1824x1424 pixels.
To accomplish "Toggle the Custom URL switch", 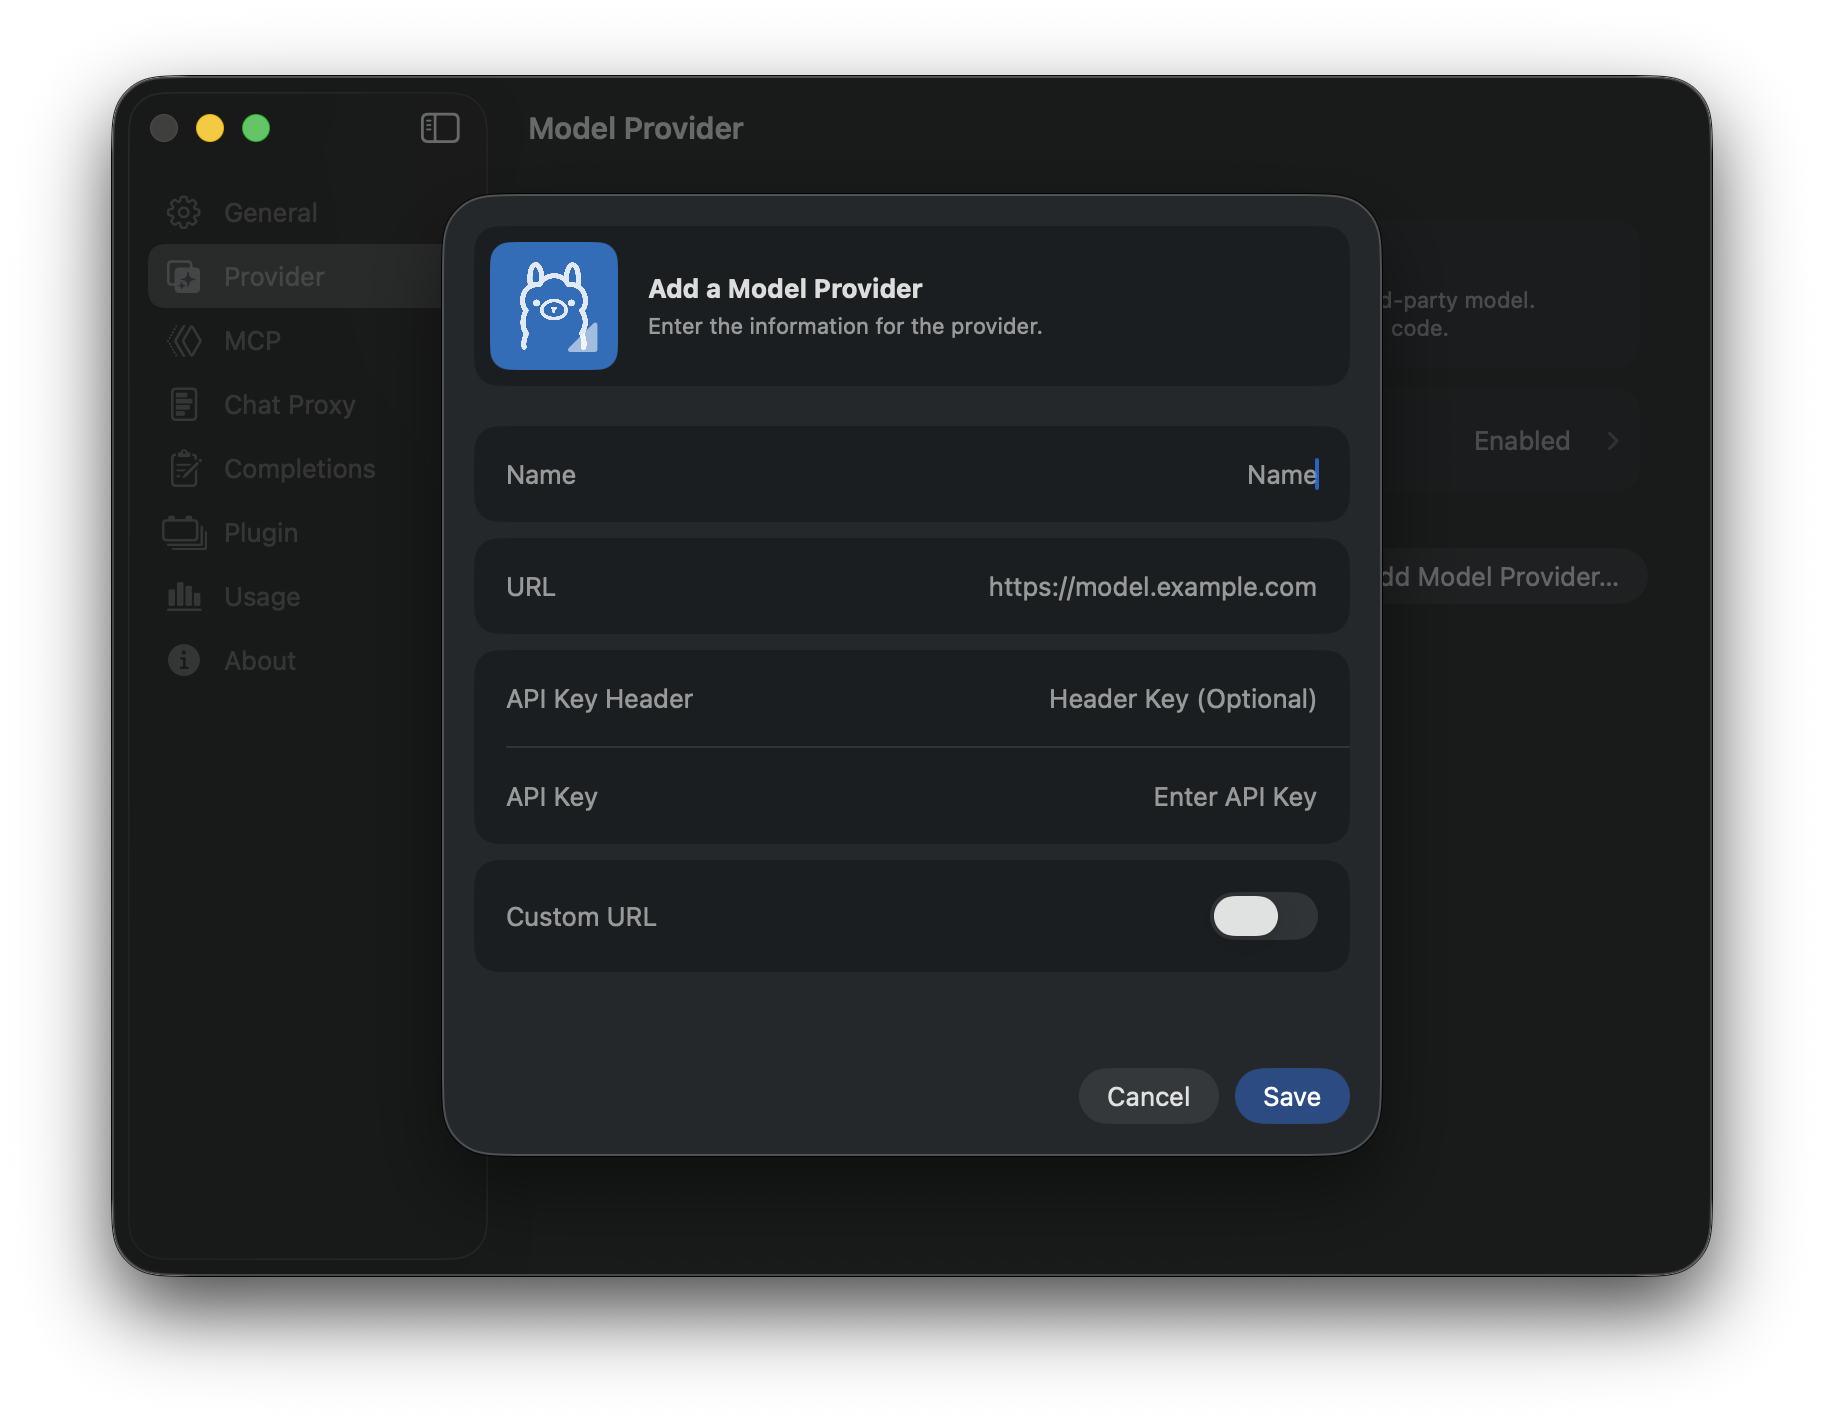I will tap(1264, 916).
